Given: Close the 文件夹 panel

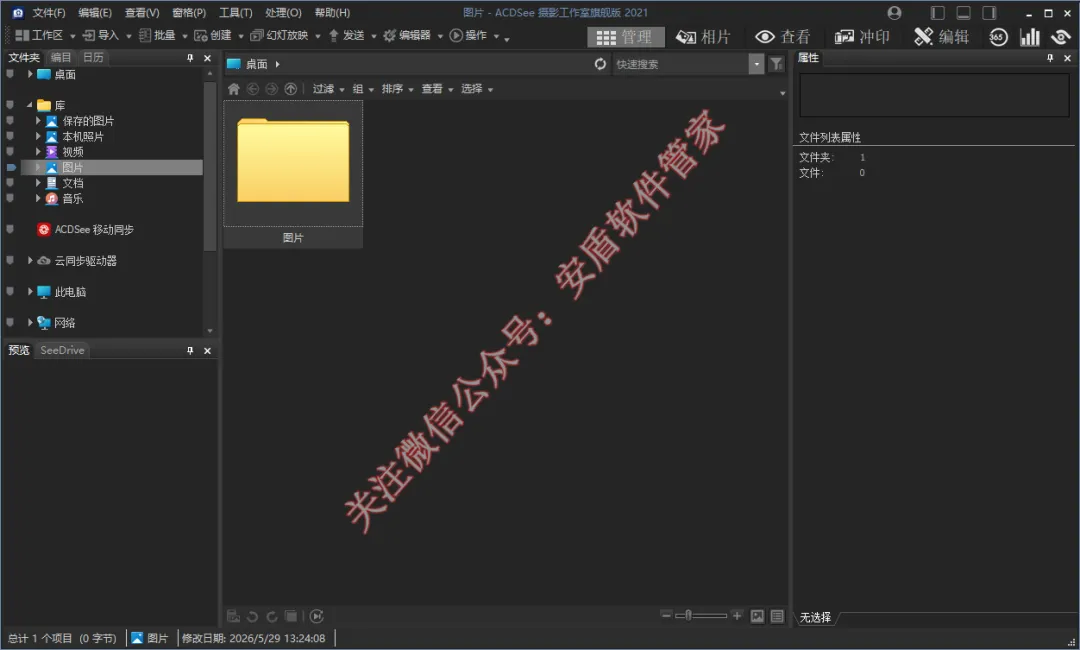Looking at the screenshot, I should (x=207, y=58).
